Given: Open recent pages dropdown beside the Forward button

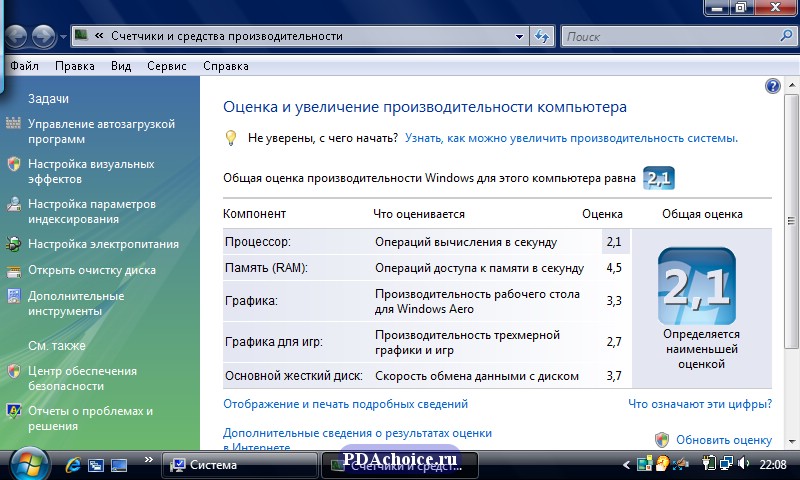Looking at the screenshot, I should click(63, 37).
